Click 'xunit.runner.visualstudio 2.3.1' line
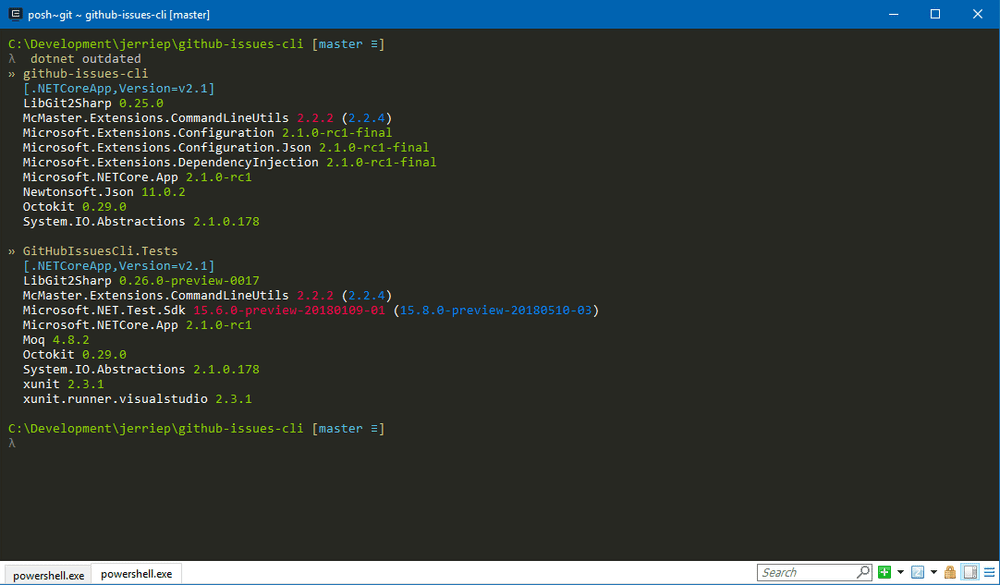 (x=137, y=399)
